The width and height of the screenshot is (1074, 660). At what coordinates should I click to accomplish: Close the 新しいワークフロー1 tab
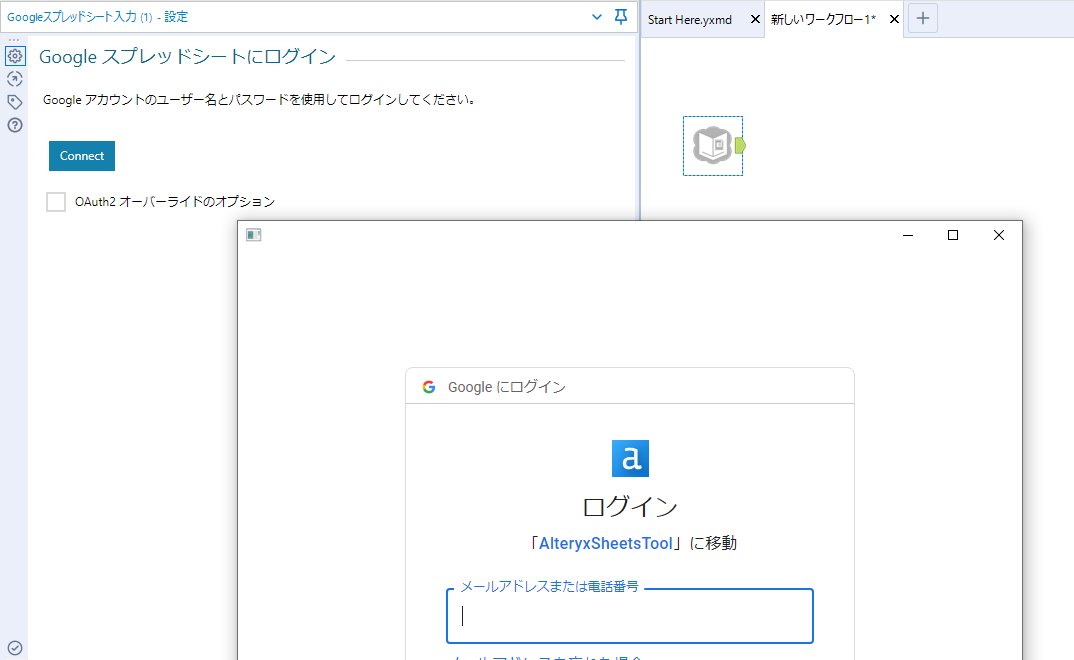(x=894, y=19)
